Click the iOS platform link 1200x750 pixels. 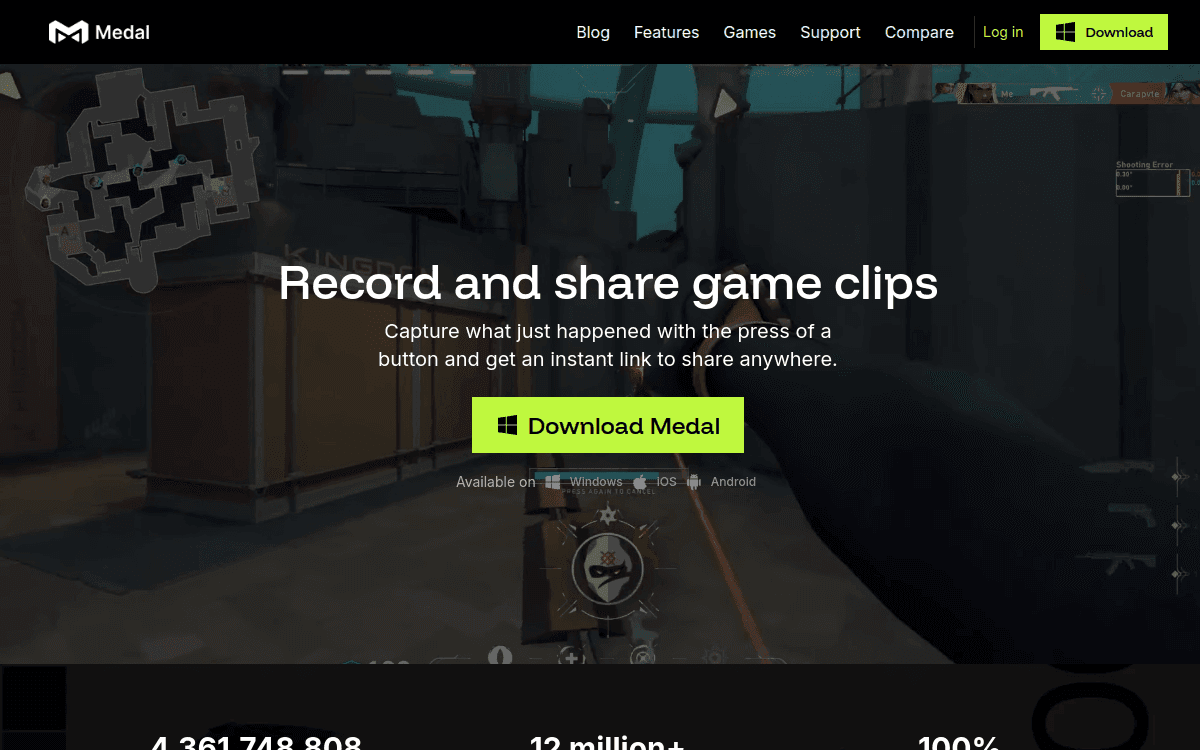665,481
